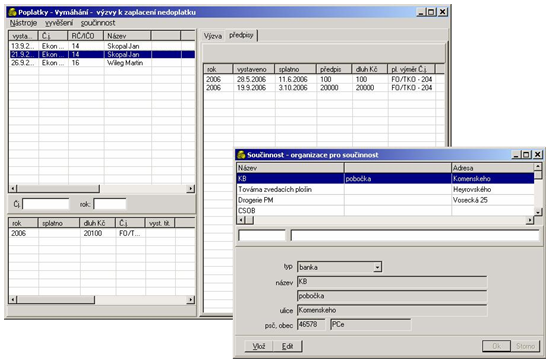
Task: Click the obec field PCe
Action: point(370,325)
